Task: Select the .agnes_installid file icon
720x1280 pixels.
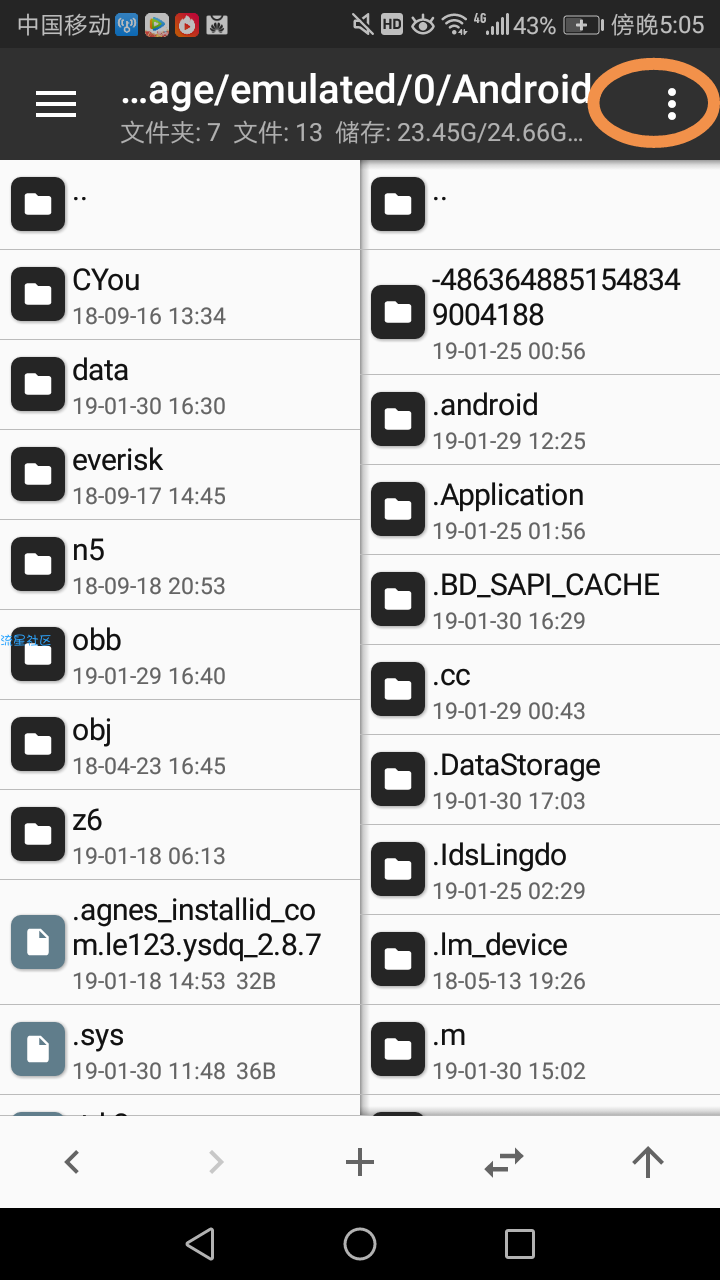Action: [38, 942]
